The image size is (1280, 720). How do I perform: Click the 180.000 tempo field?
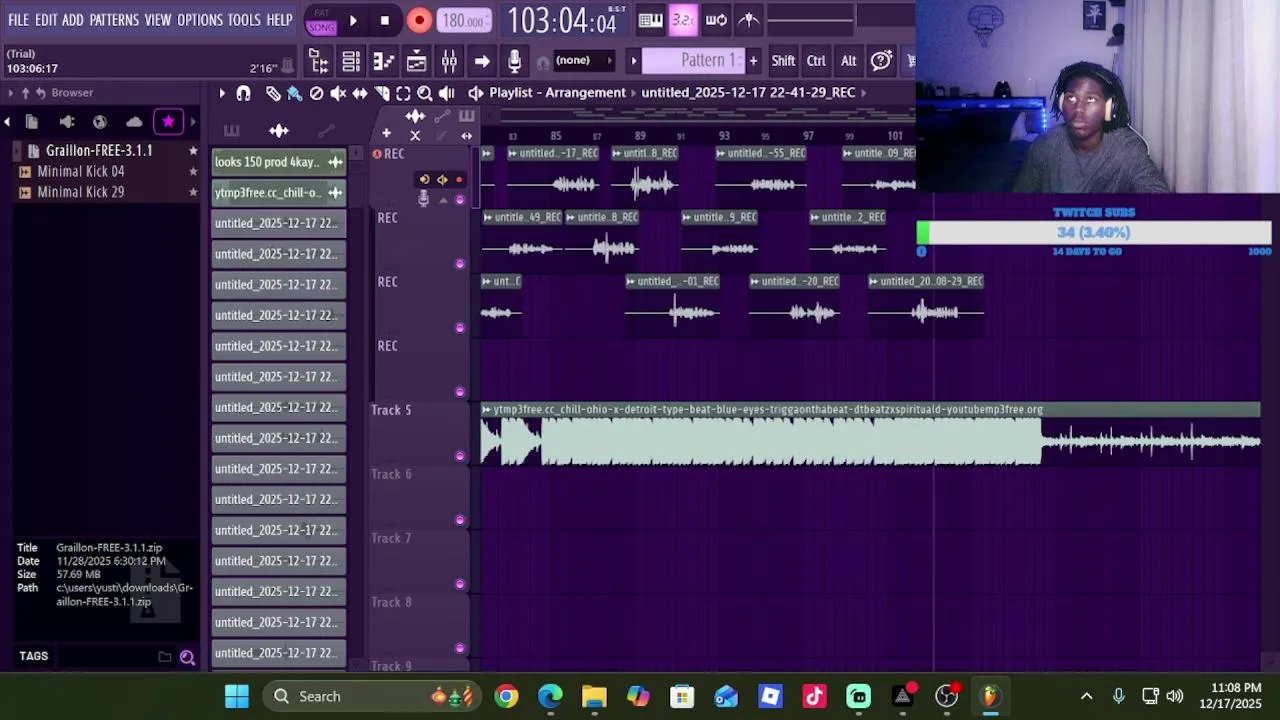point(465,21)
